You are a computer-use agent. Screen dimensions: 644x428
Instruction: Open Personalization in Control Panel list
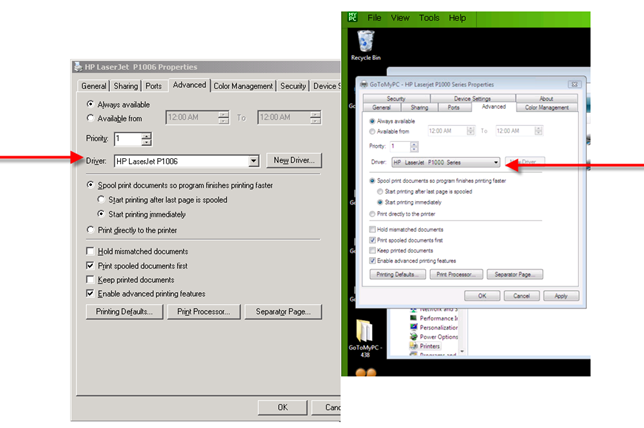point(434,327)
